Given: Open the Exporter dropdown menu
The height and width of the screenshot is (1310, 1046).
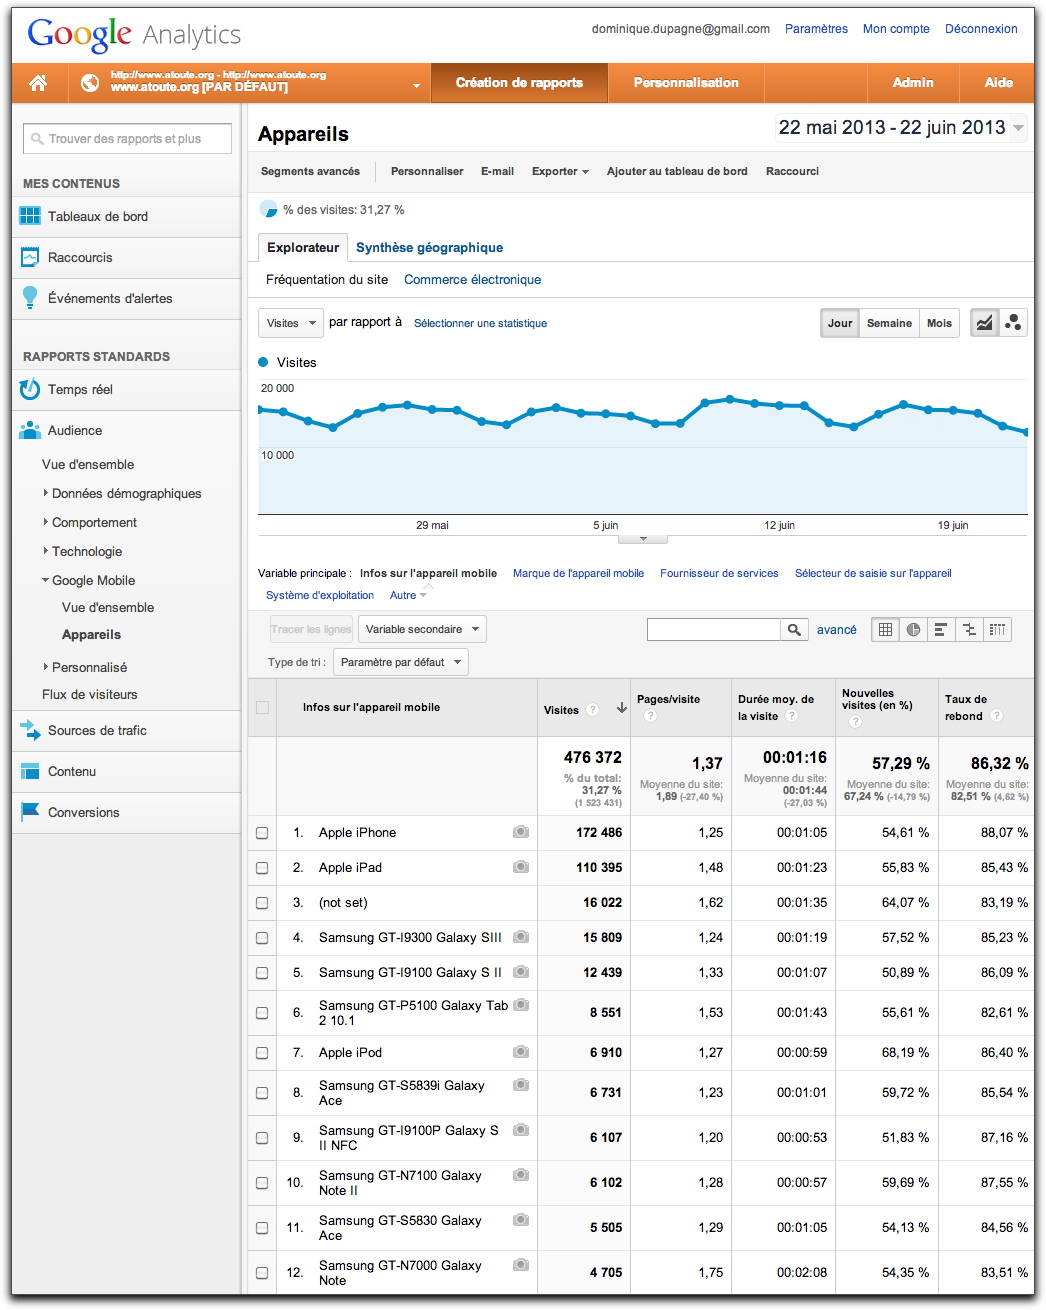Looking at the screenshot, I should [560, 171].
